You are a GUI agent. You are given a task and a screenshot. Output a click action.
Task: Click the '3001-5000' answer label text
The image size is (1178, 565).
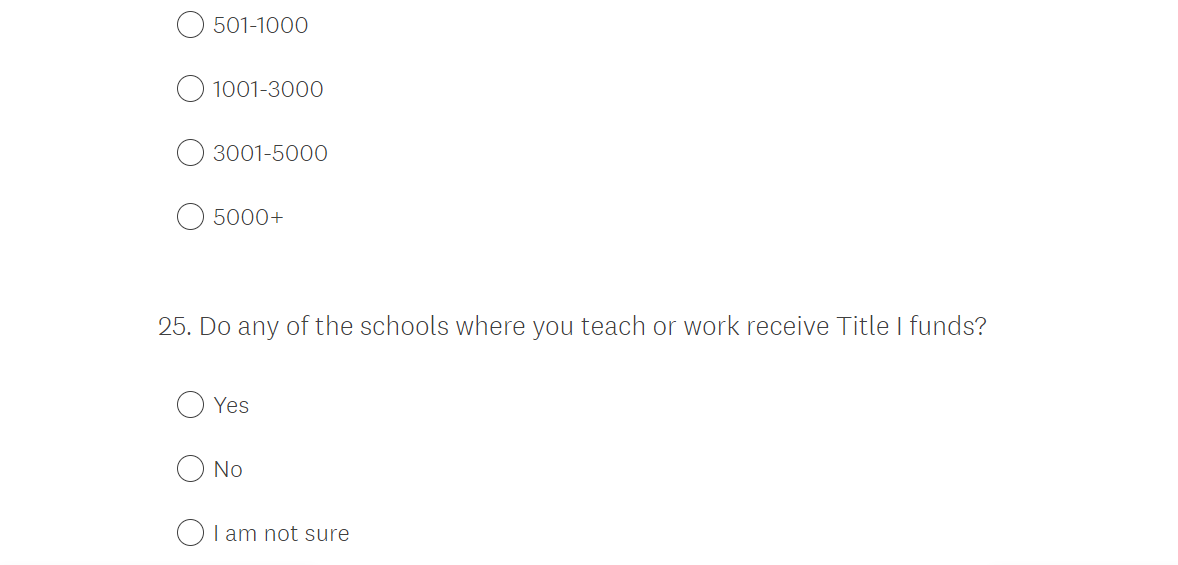[270, 153]
